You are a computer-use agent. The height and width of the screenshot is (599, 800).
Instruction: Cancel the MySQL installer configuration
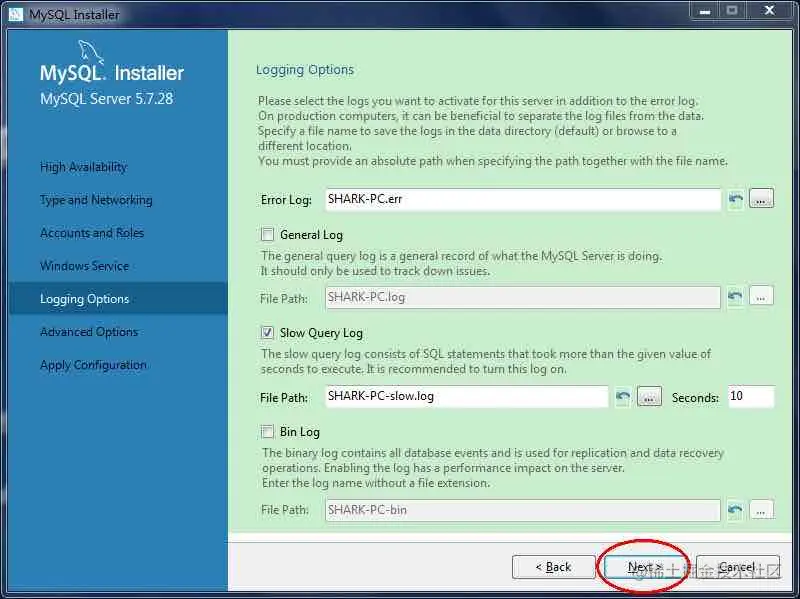[737, 567]
